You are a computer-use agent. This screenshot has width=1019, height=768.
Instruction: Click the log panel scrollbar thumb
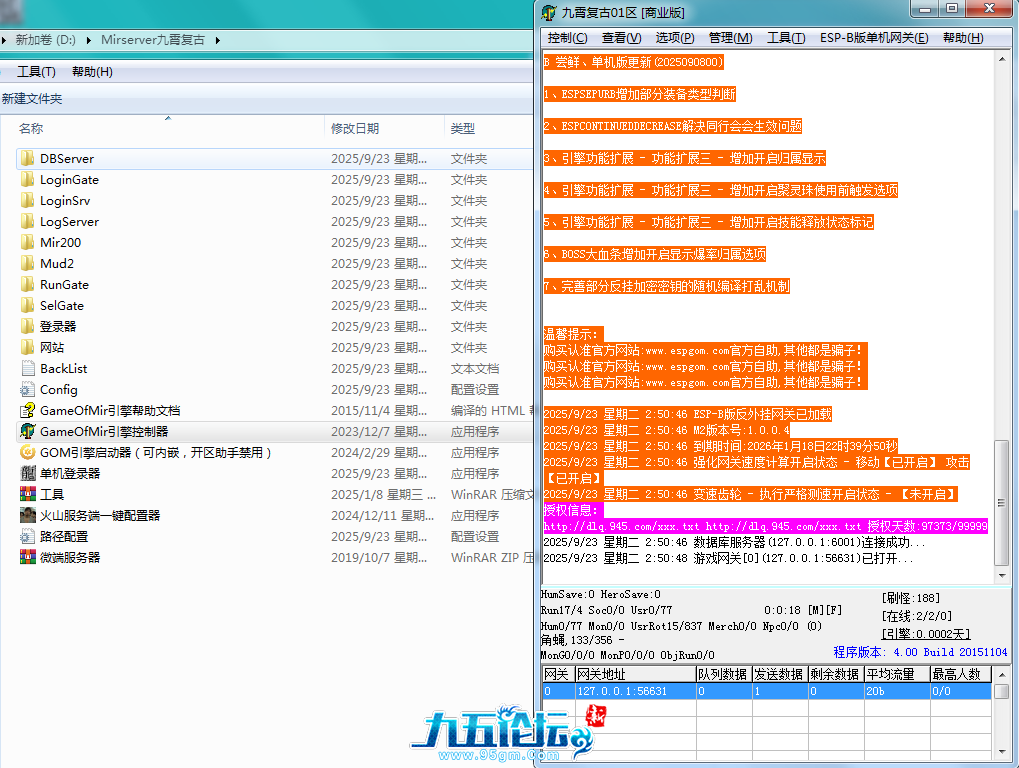[1002, 502]
